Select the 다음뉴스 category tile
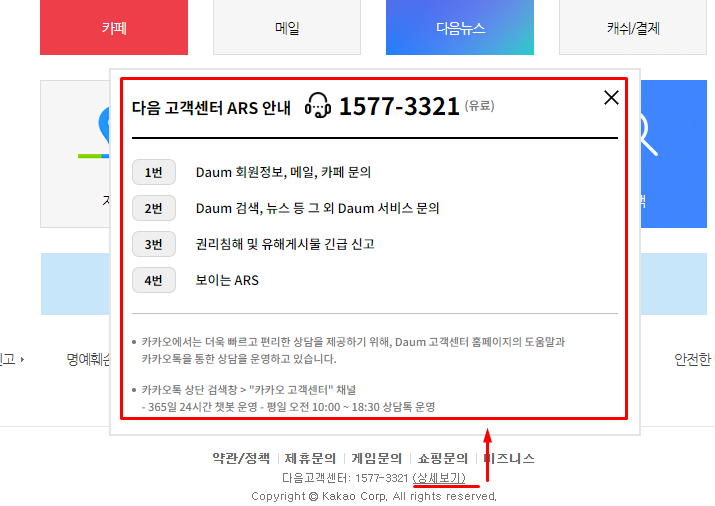 pyautogui.click(x=460, y=27)
